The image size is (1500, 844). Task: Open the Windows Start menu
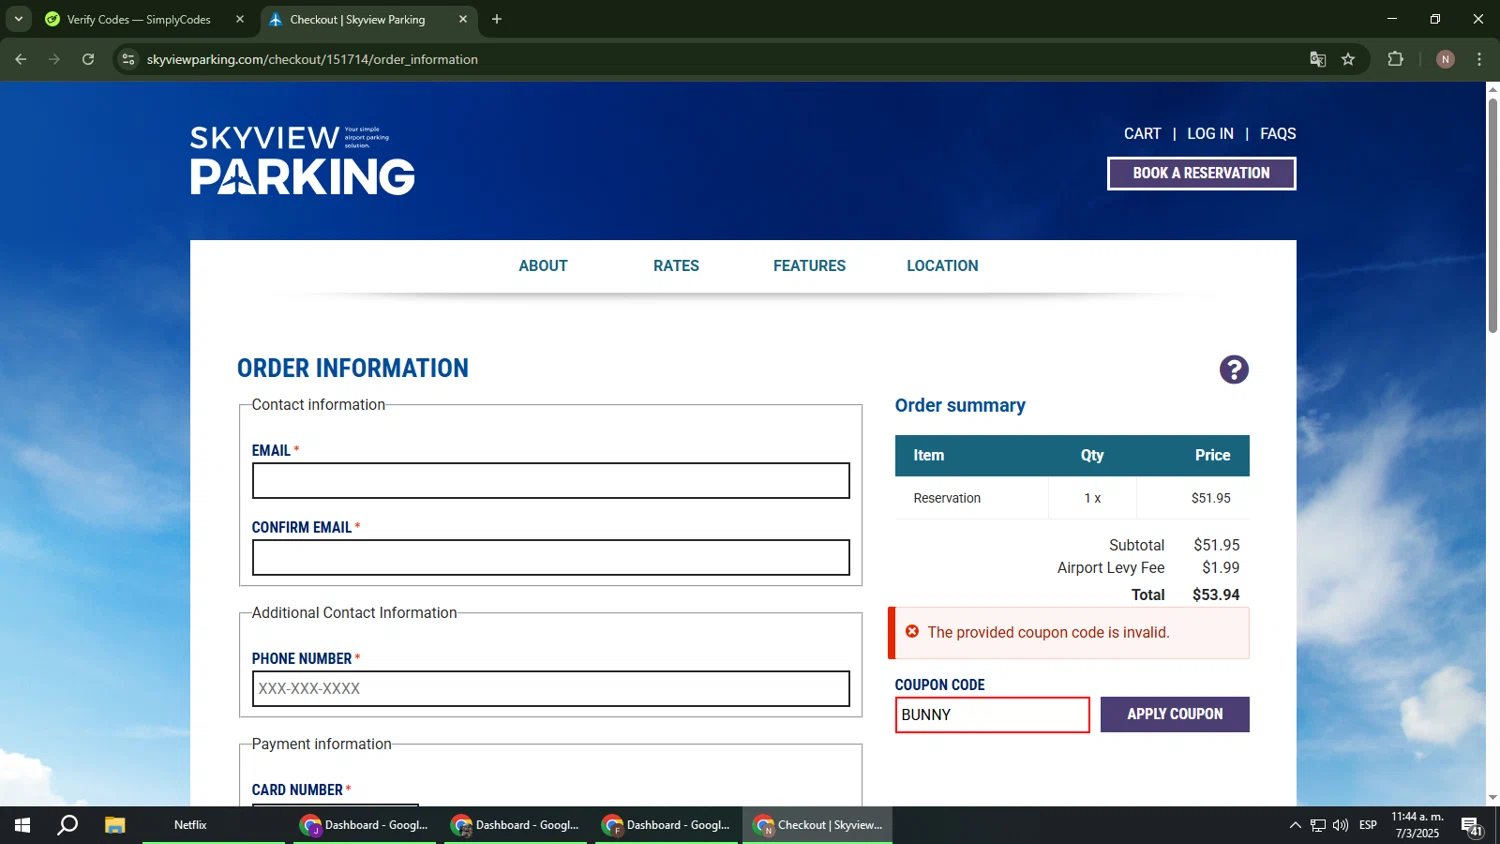(22, 825)
